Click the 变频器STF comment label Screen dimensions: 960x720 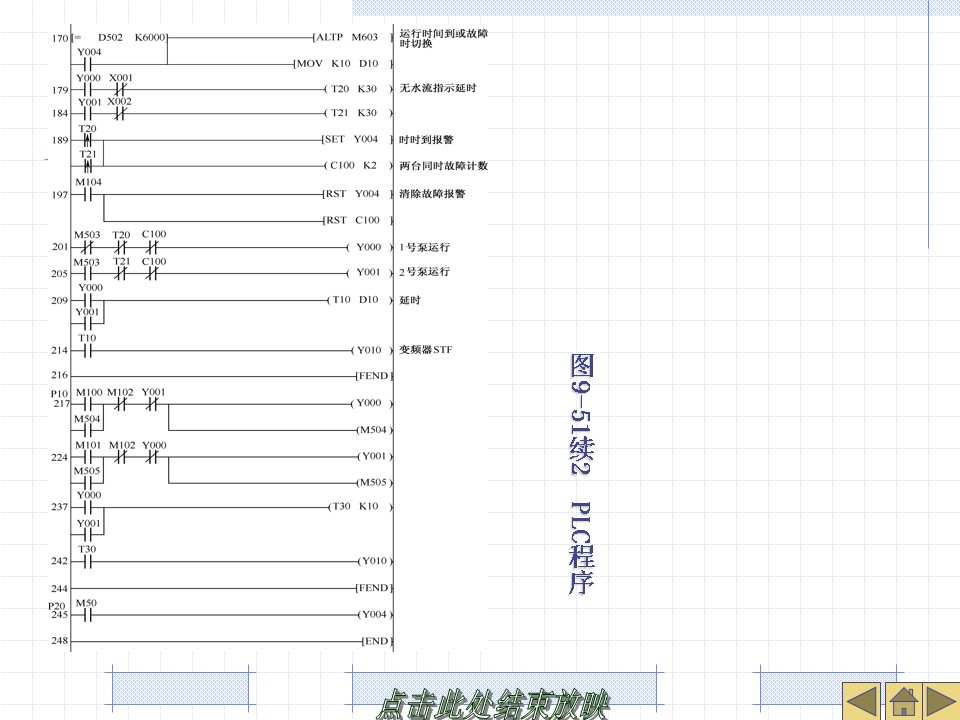click(x=426, y=350)
